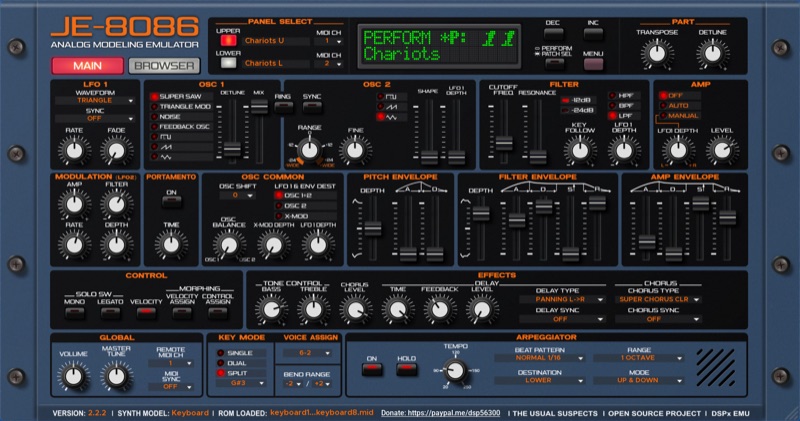Click the Amp Level knob
Screen dimensions: 800x421
(x=722, y=151)
